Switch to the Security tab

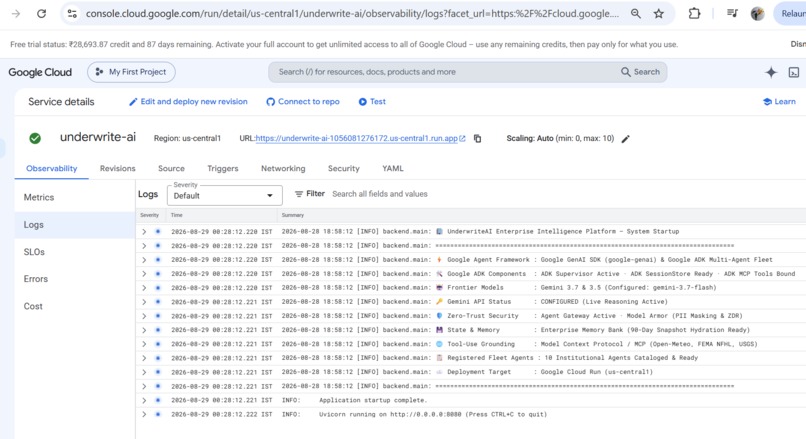click(x=344, y=168)
